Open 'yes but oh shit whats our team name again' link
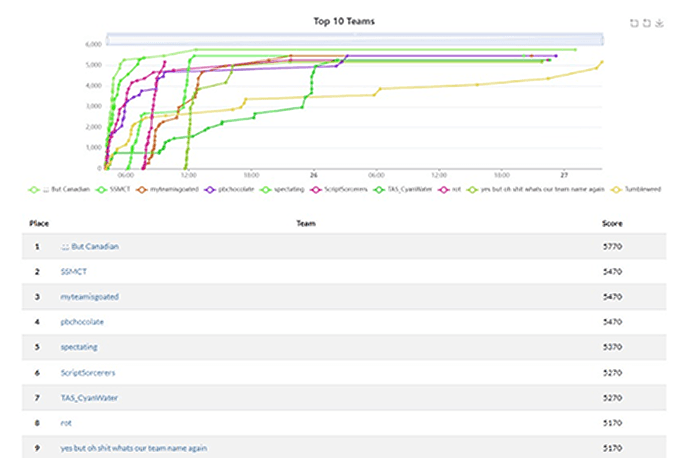The height and width of the screenshot is (458, 674). coord(134,448)
